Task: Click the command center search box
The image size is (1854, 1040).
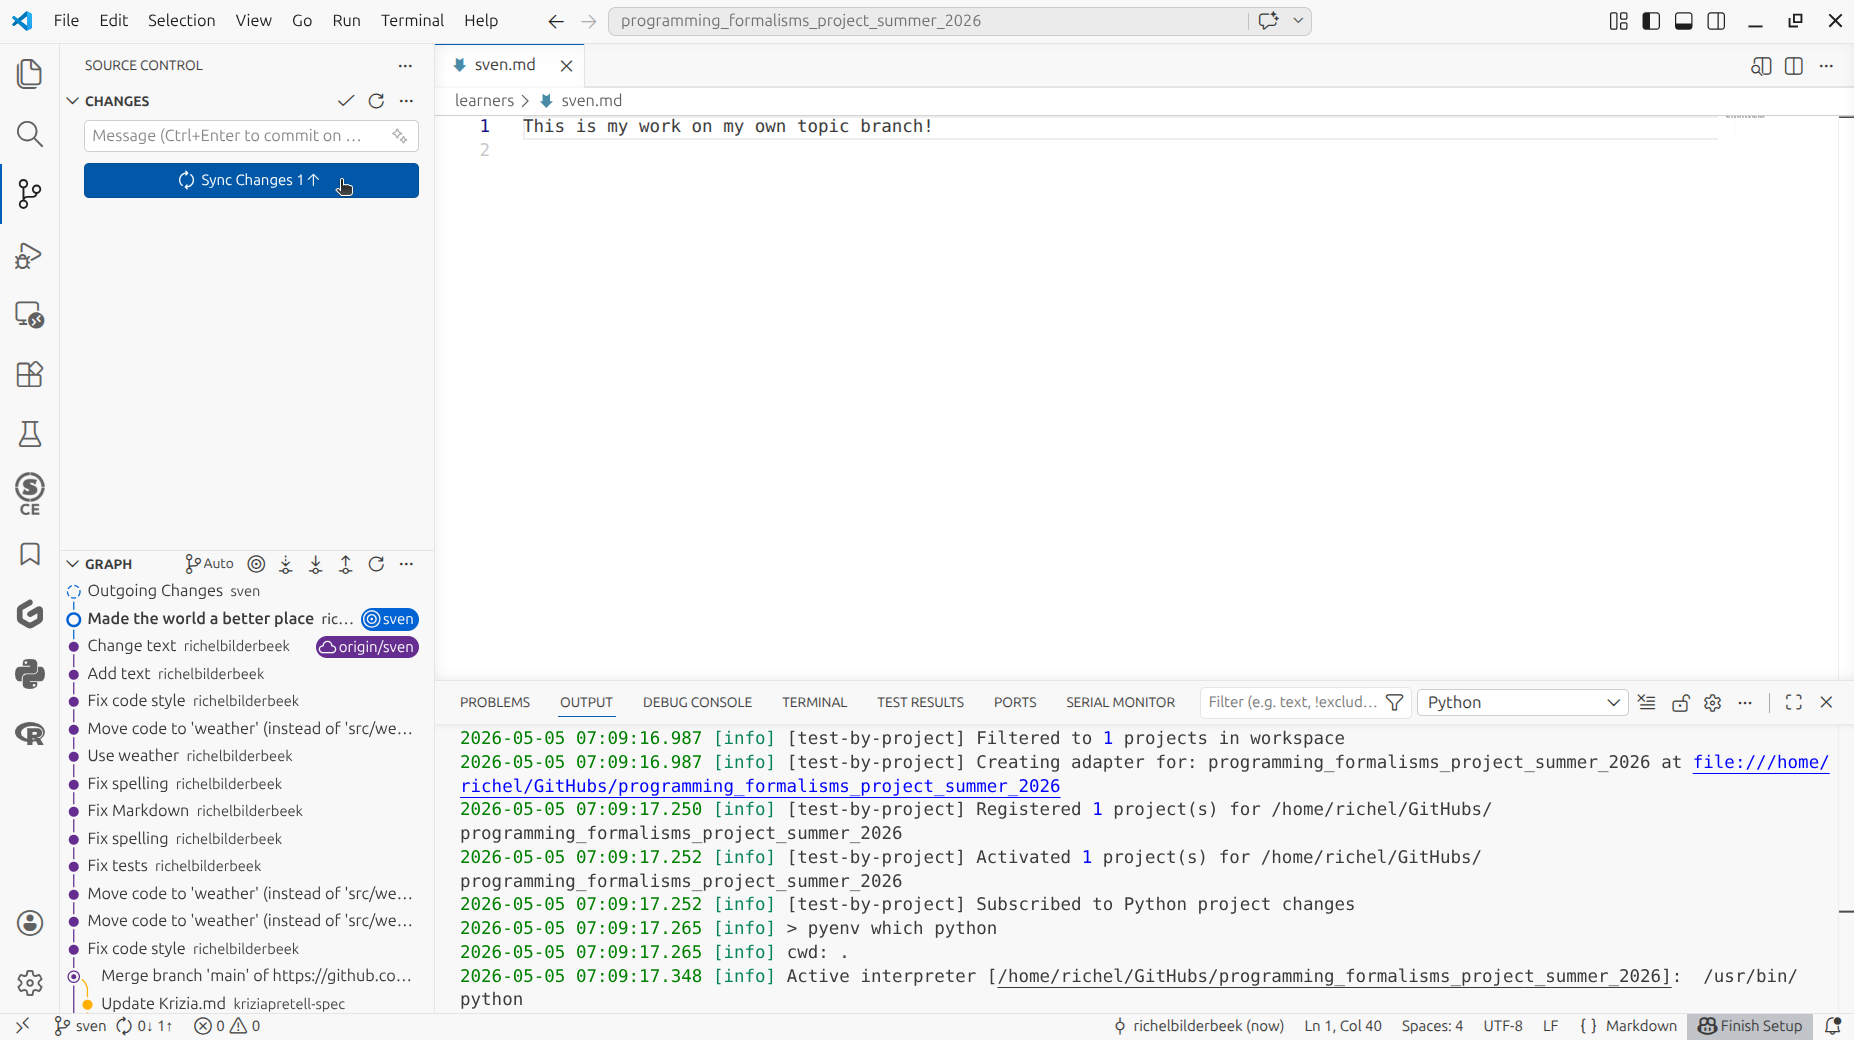Action: tap(928, 21)
